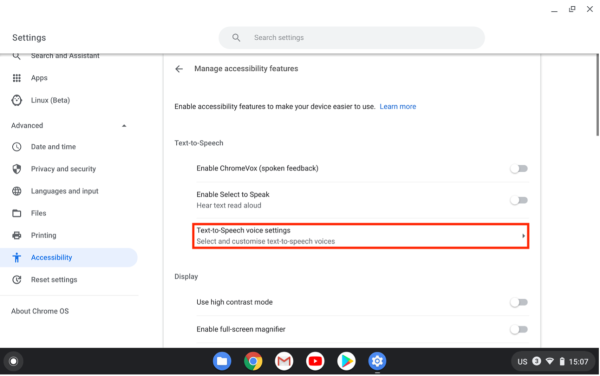Open YouTube from the shelf
The image size is (600, 376).
coord(315,361)
